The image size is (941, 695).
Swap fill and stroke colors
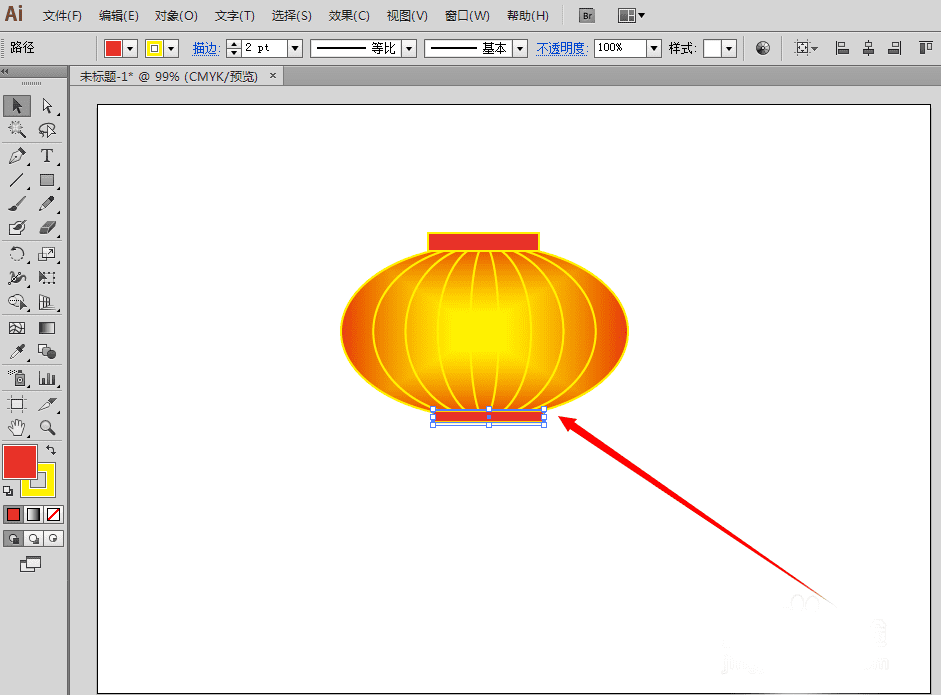(51, 450)
